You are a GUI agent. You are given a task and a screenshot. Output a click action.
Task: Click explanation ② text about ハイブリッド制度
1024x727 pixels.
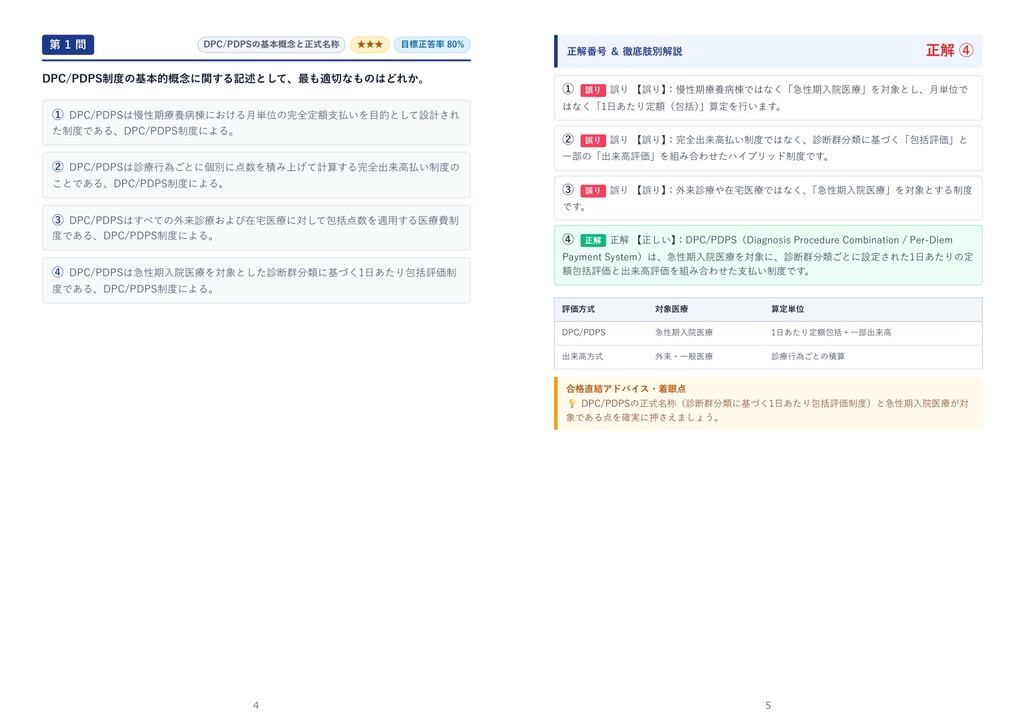767,148
